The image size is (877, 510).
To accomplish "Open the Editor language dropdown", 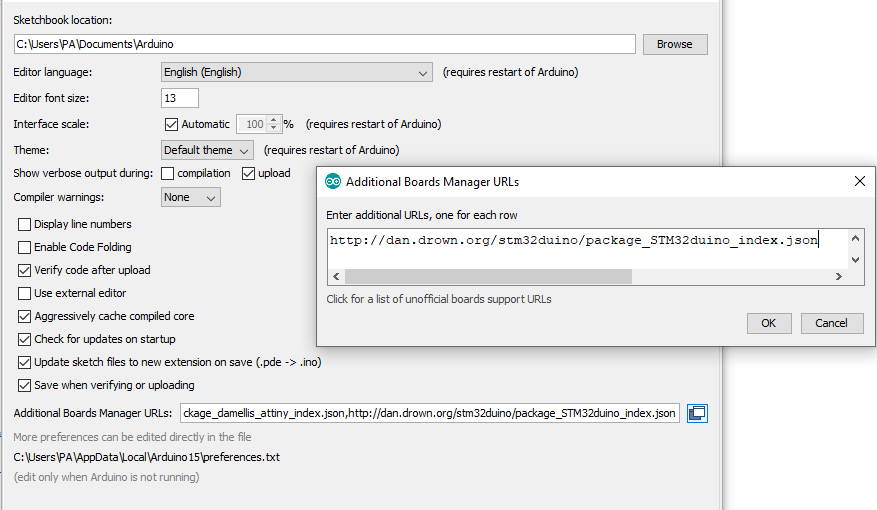I will point(296,72).
